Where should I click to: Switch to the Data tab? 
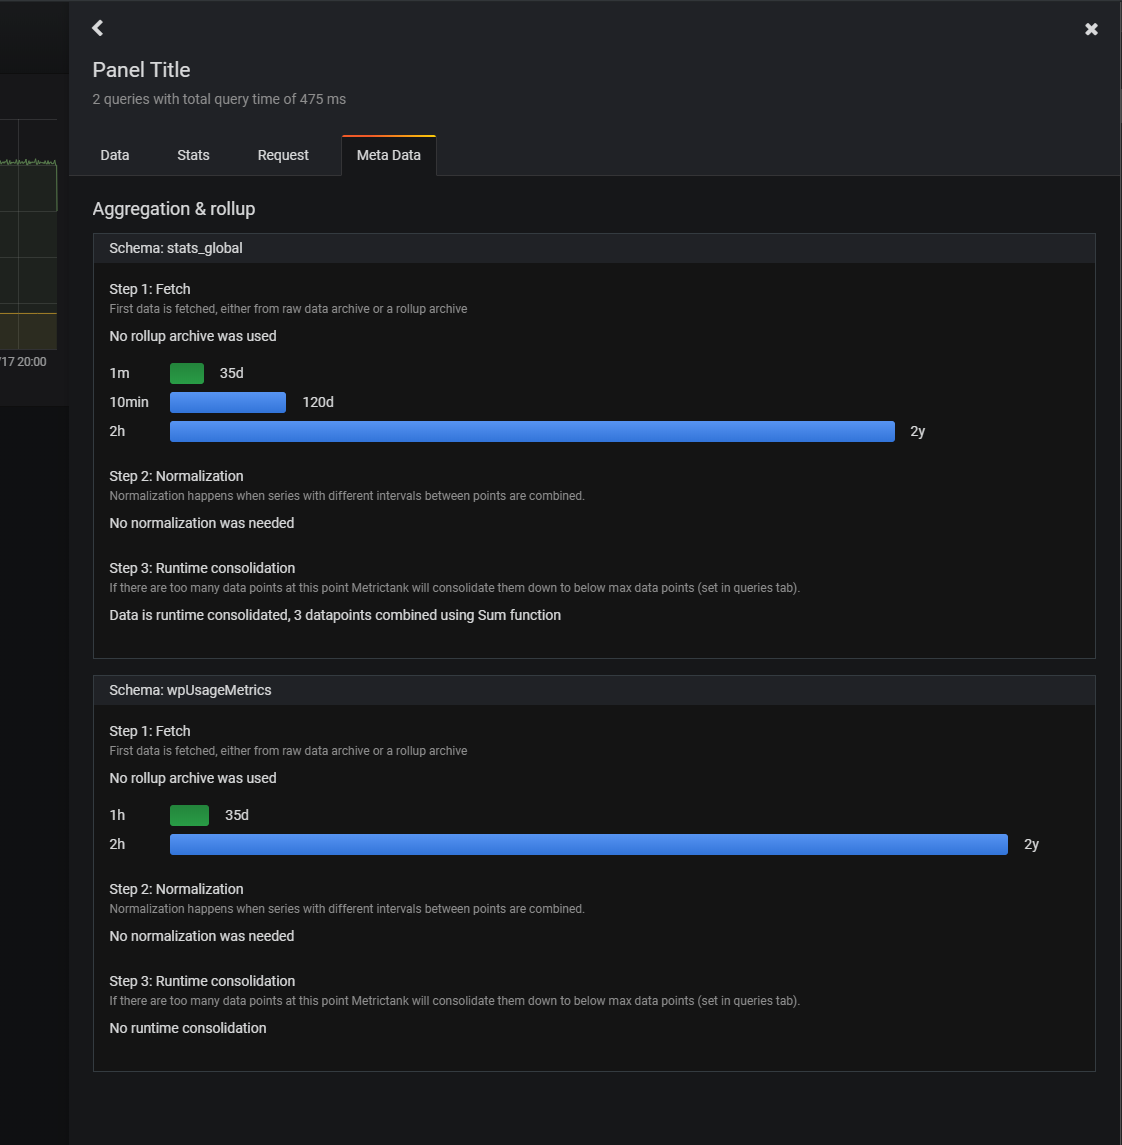pyautogui.click(x=115, y=155)
